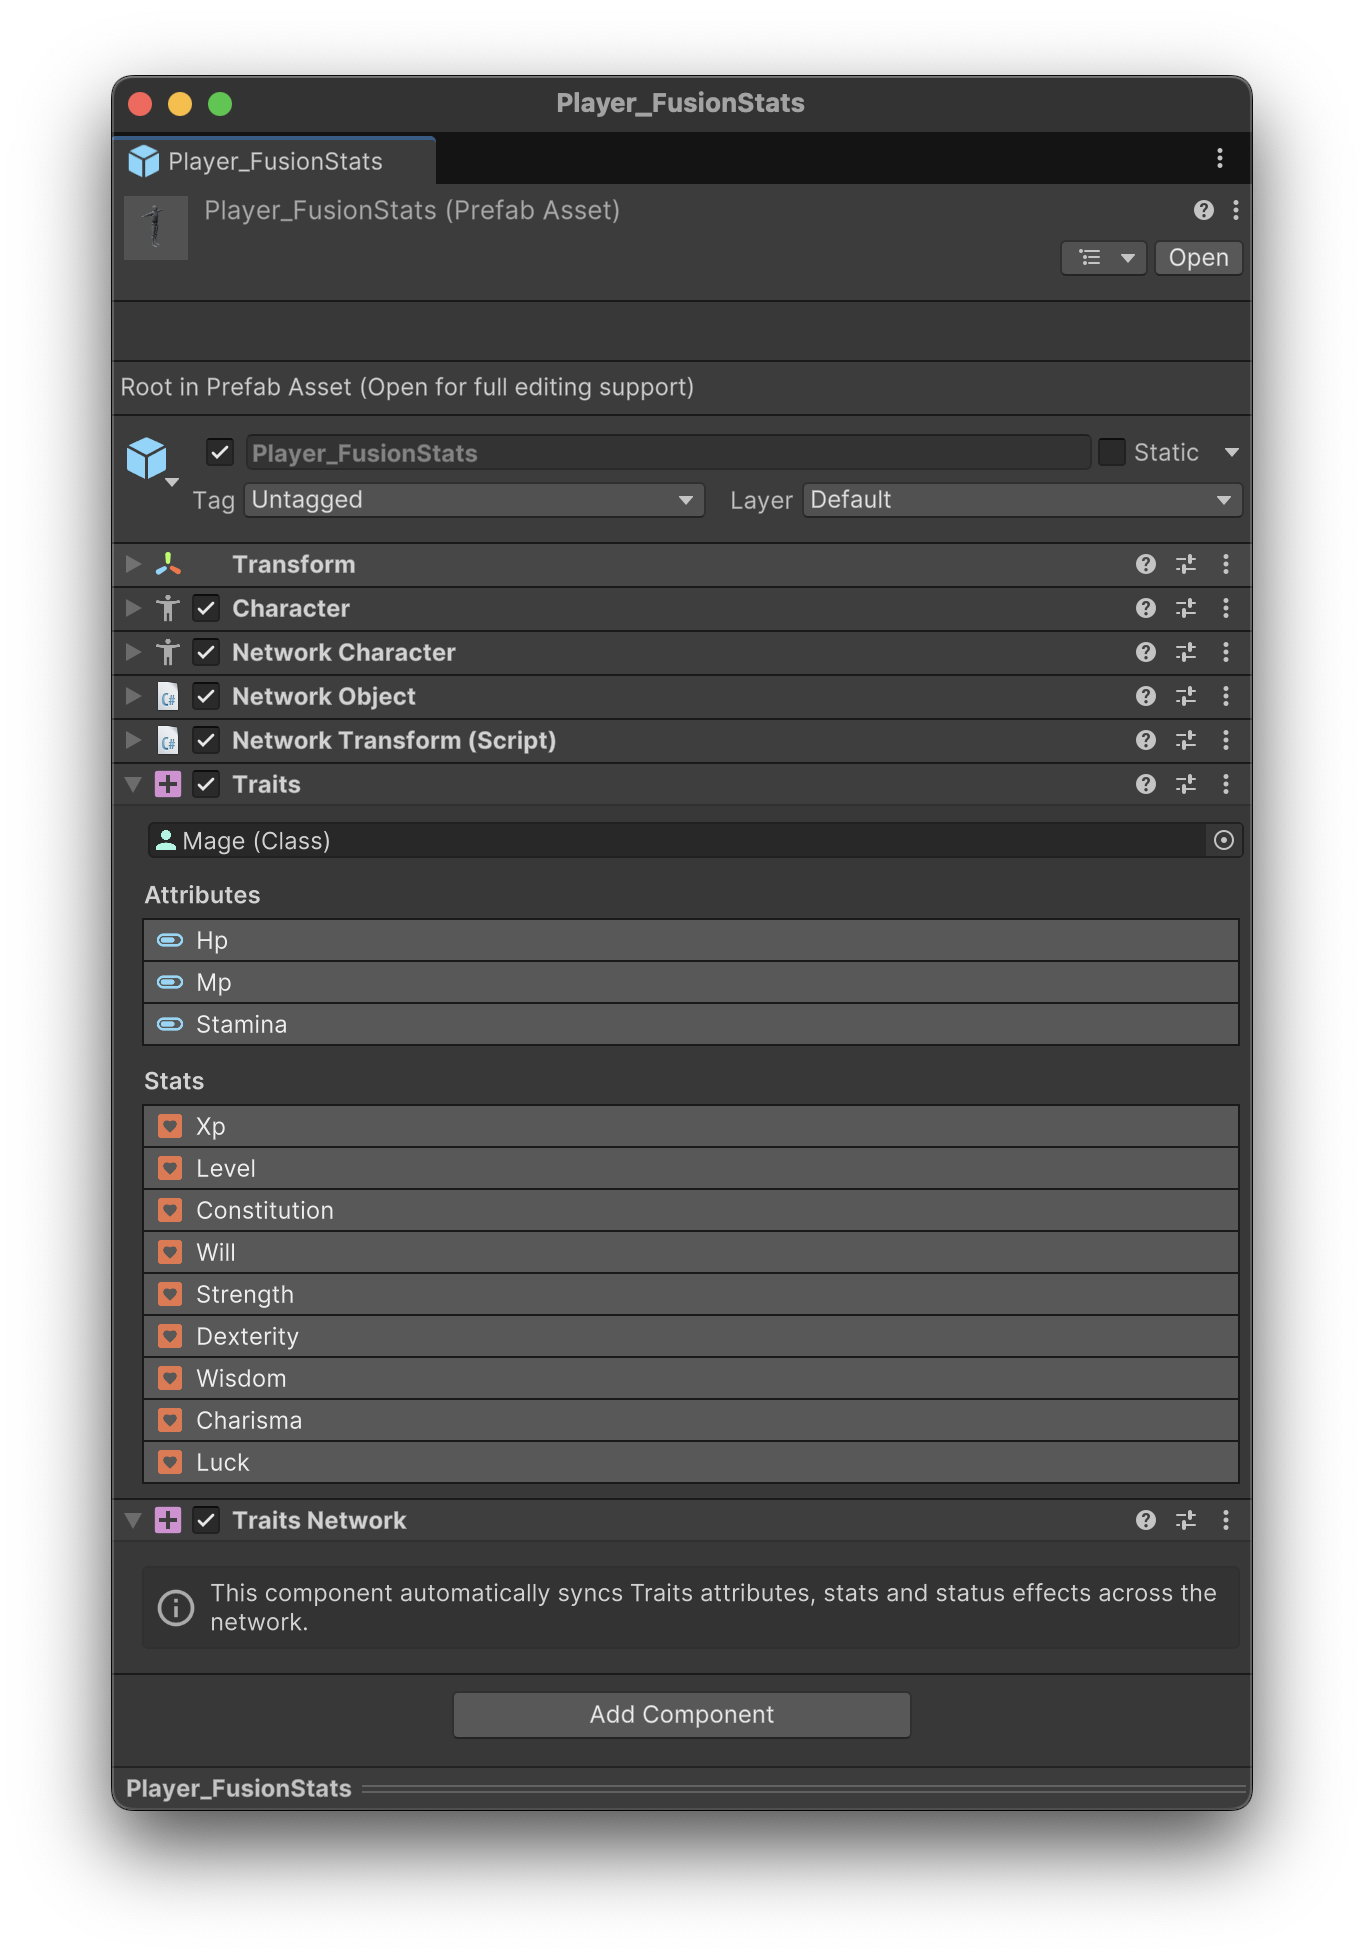Open Network Object component's three-dot menu

coord(1225,696)
